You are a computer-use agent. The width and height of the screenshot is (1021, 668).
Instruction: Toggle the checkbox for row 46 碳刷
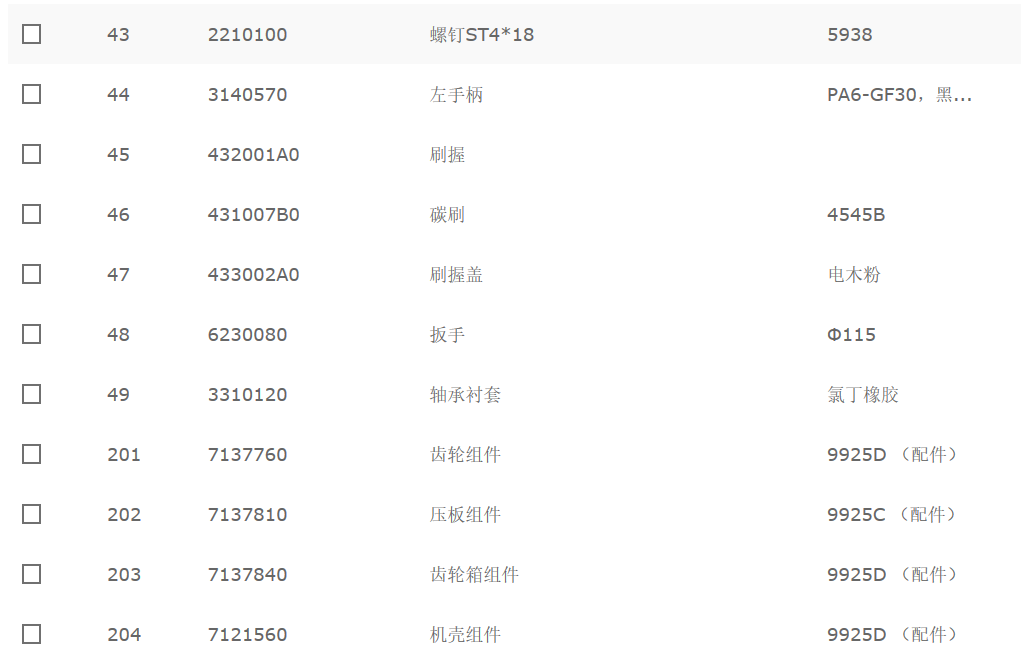[x=31, y=214]
